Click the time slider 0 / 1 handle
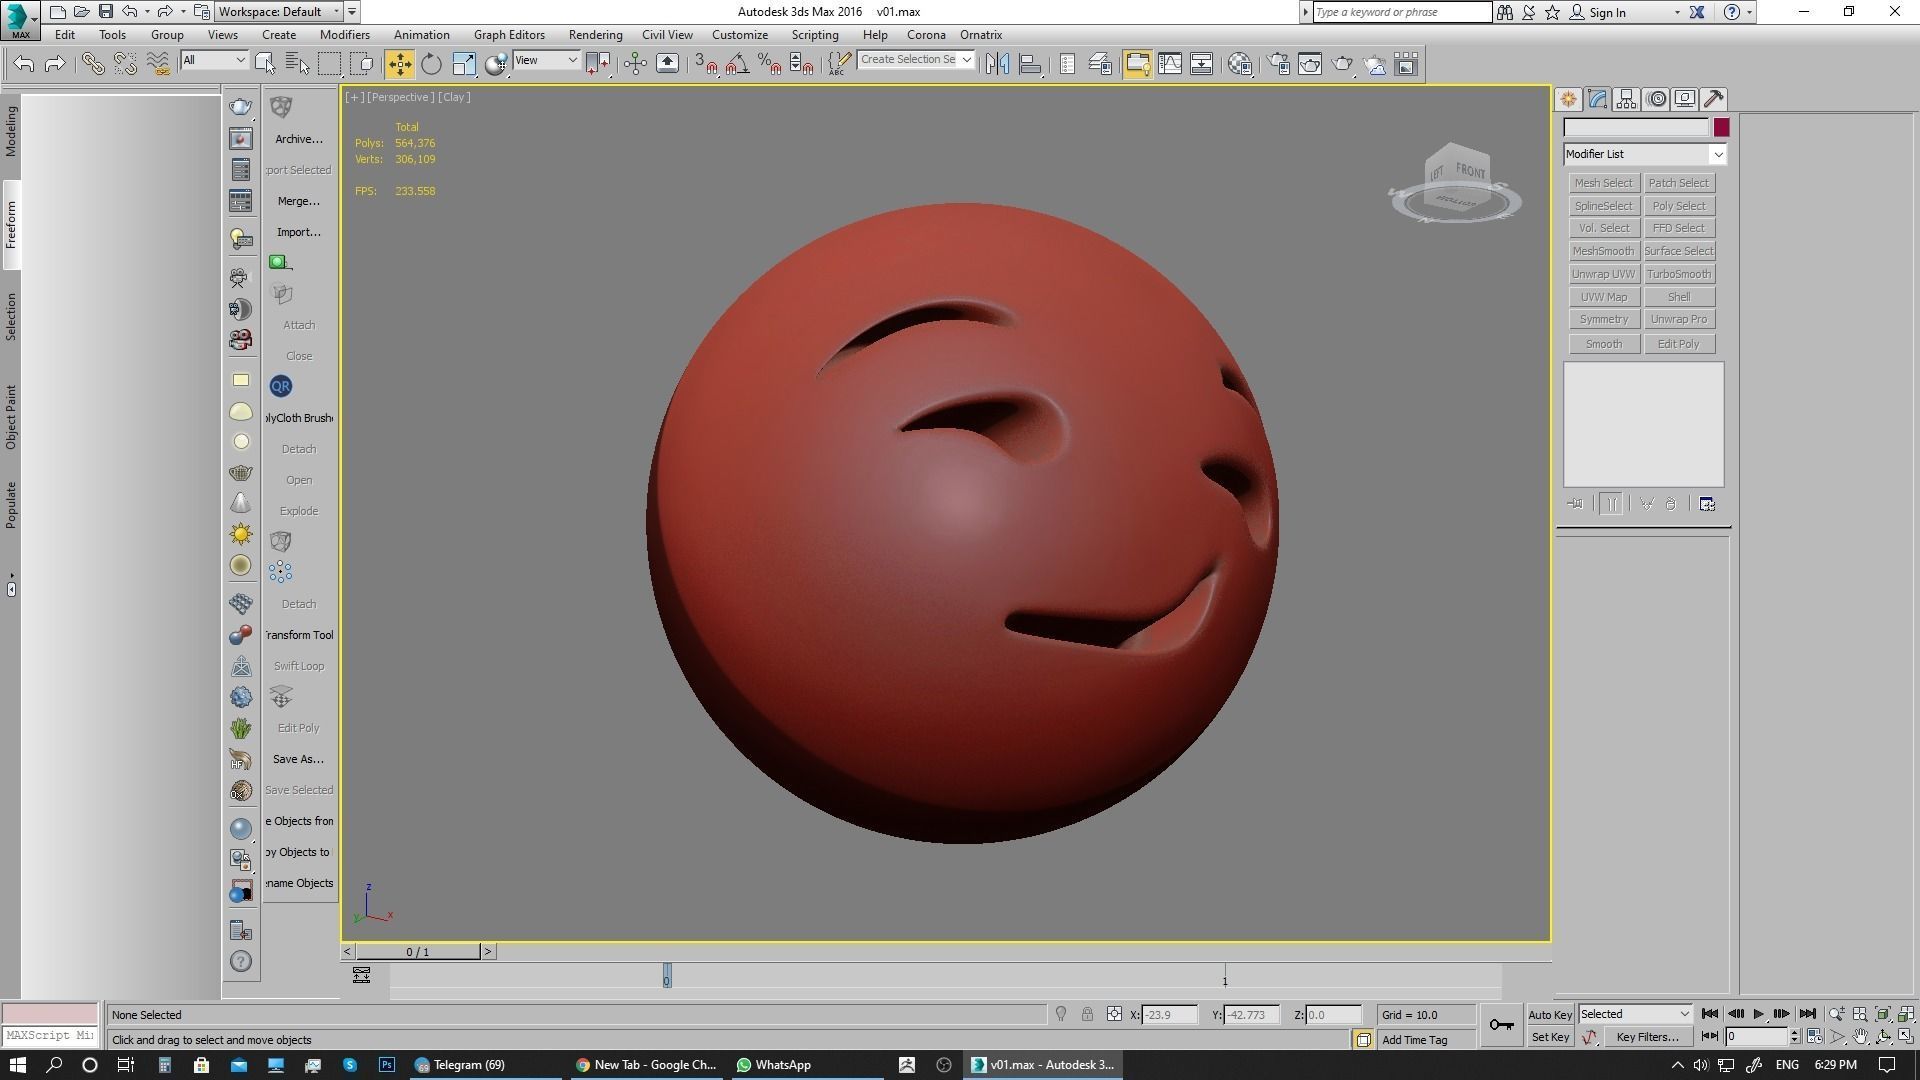 click(418, 952)
